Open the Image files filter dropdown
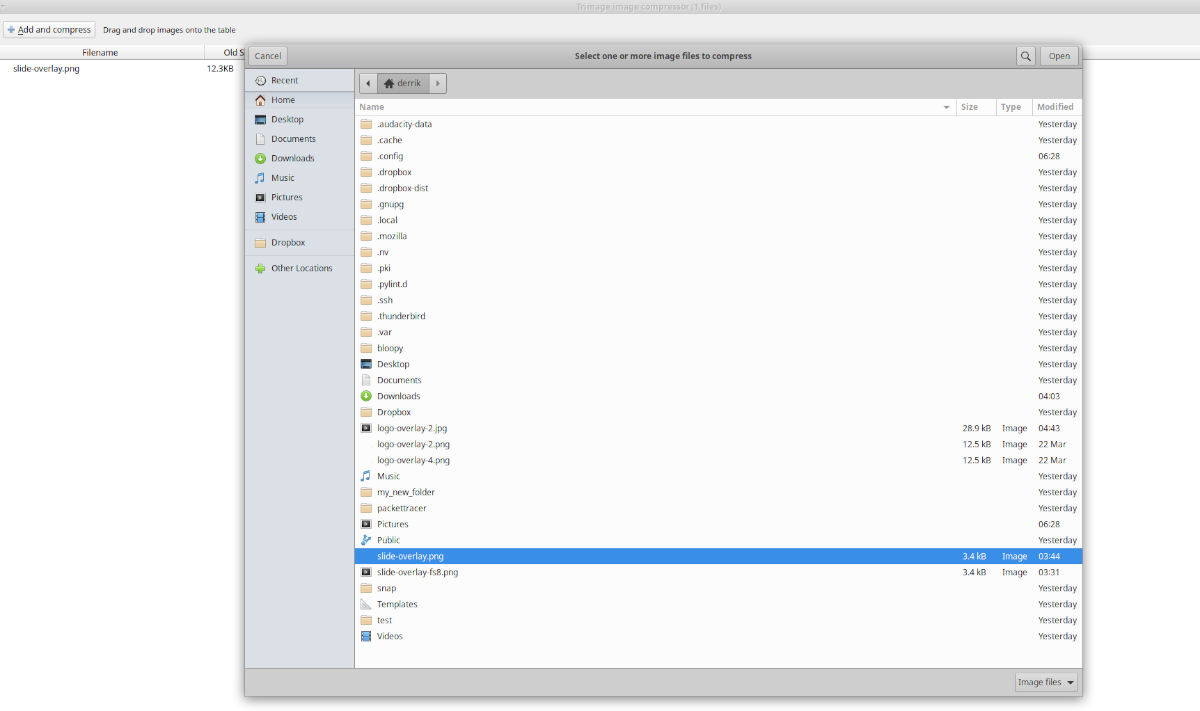The height and width of the screenshot is (711, 1200). [x=1045, y=681]
